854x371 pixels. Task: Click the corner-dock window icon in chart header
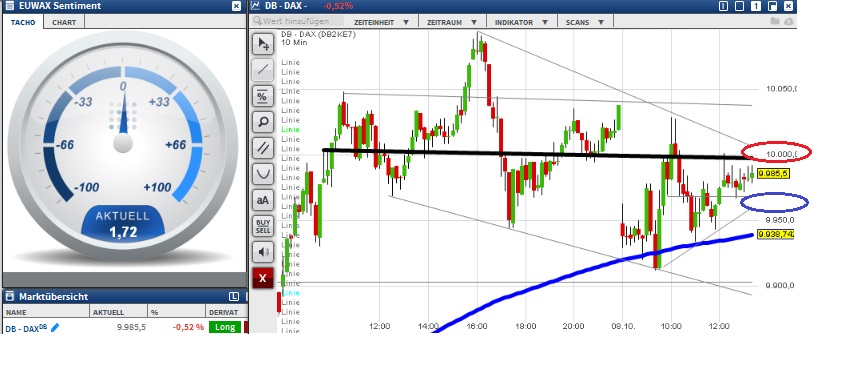[772, 6]
